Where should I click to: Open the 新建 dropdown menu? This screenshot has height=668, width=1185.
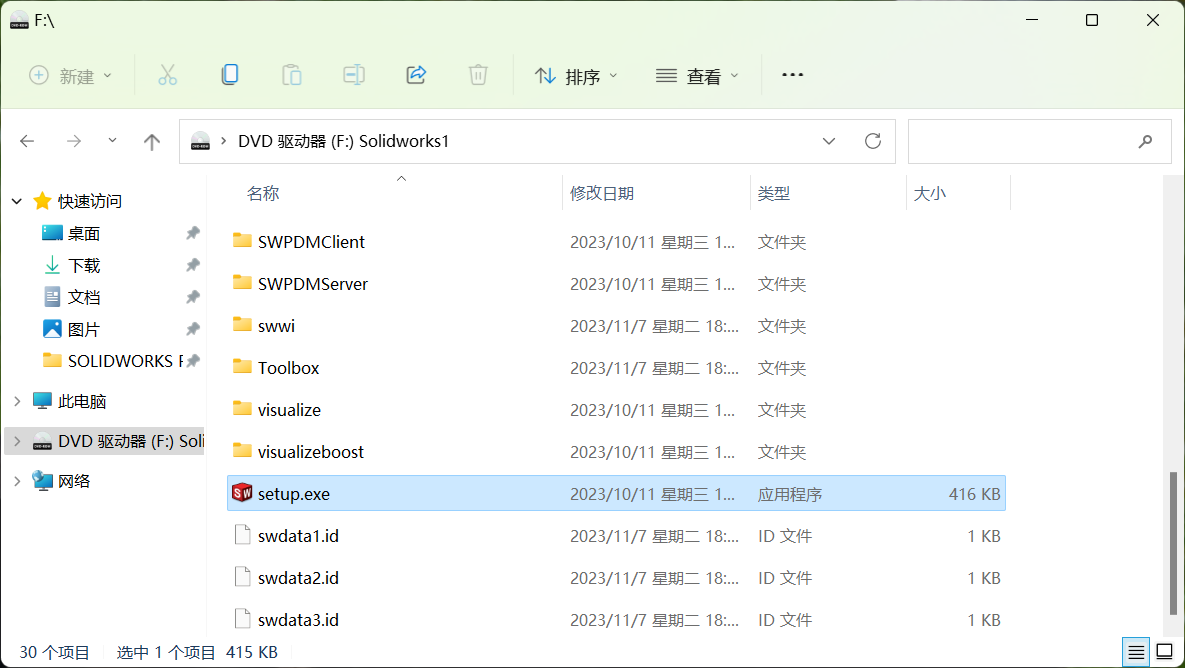click(71, 76)
